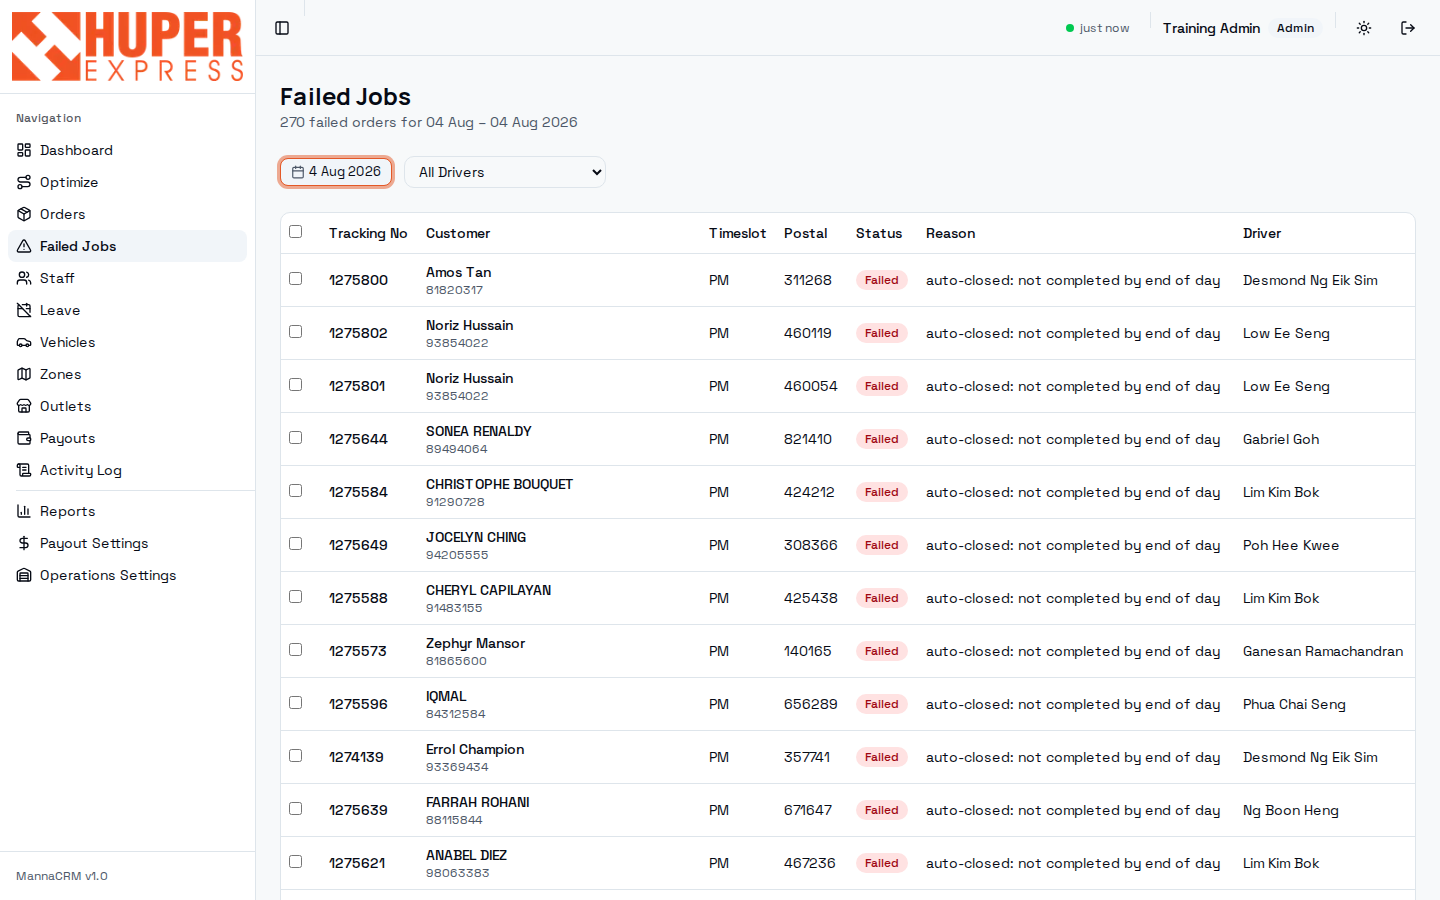The image size is (1440, 900).
Task: Navigate to Payouts
Action: click(127, 438)
